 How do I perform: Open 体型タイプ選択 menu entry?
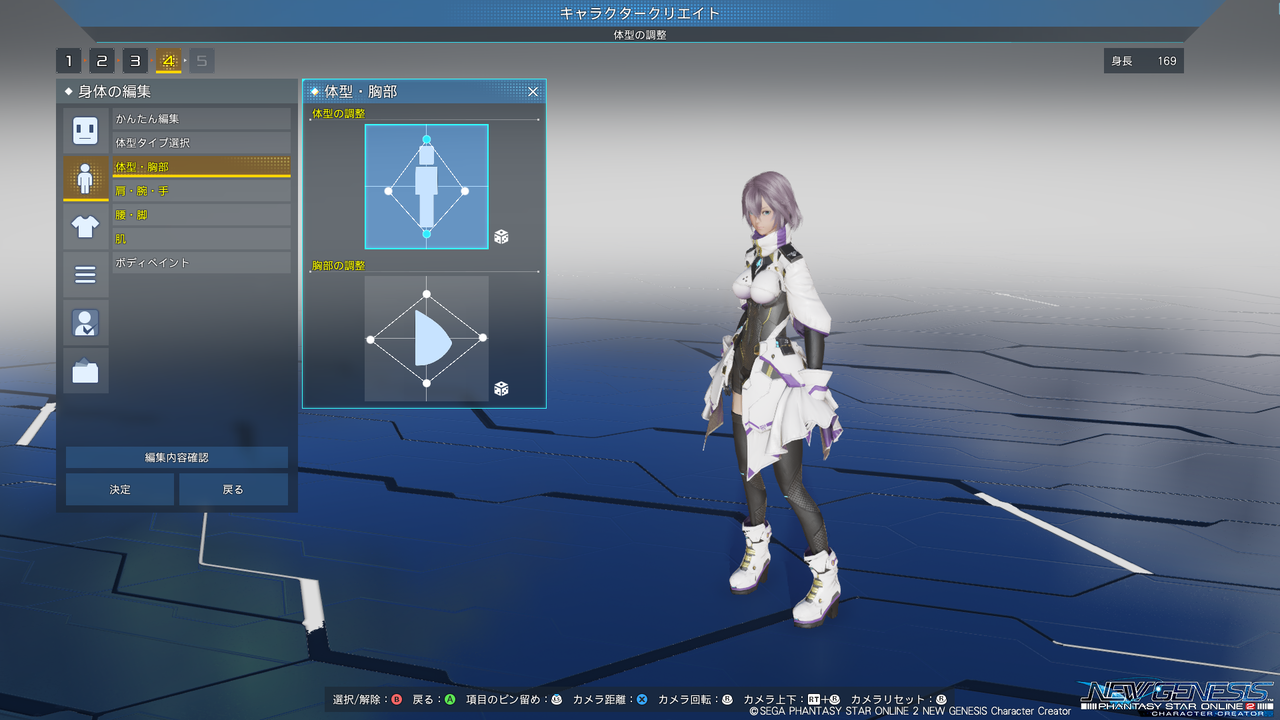201,143
